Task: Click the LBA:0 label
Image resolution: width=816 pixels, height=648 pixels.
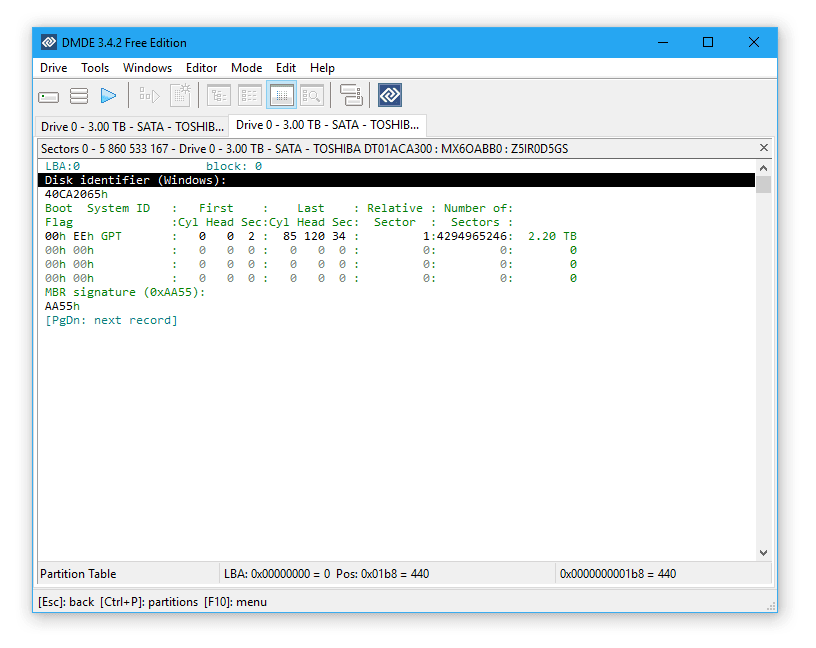Action: tap(62, 166)
